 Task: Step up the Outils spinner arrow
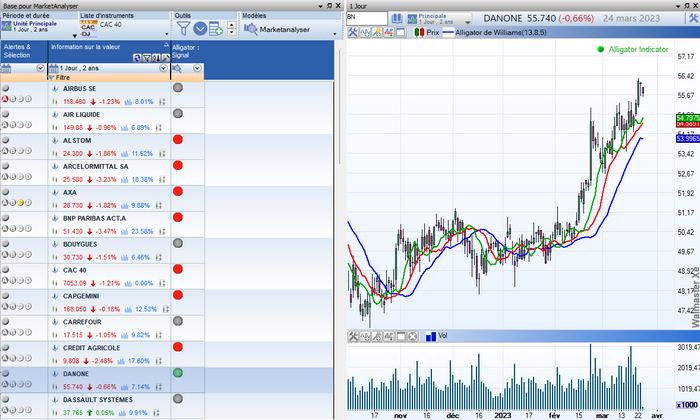tap(232, 25)
